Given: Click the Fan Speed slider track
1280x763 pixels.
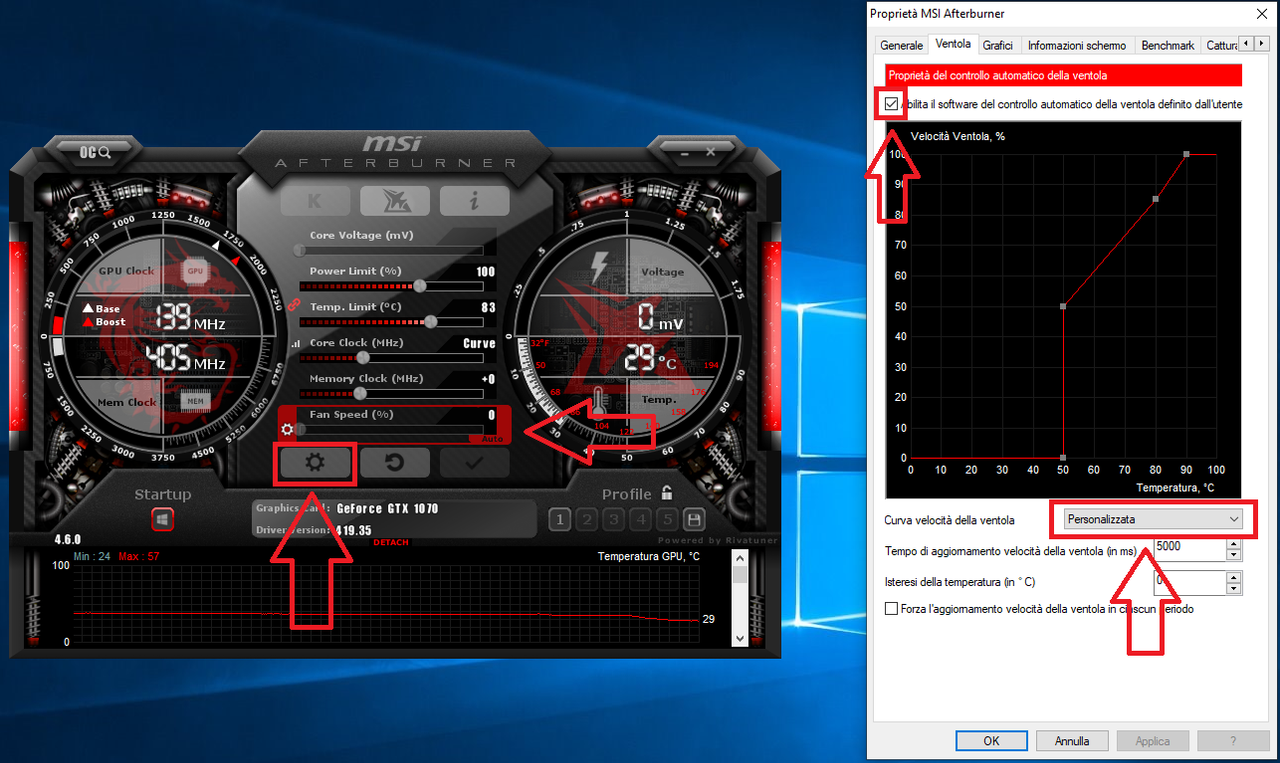Looking at the screenshot, I should pos(391,429).
